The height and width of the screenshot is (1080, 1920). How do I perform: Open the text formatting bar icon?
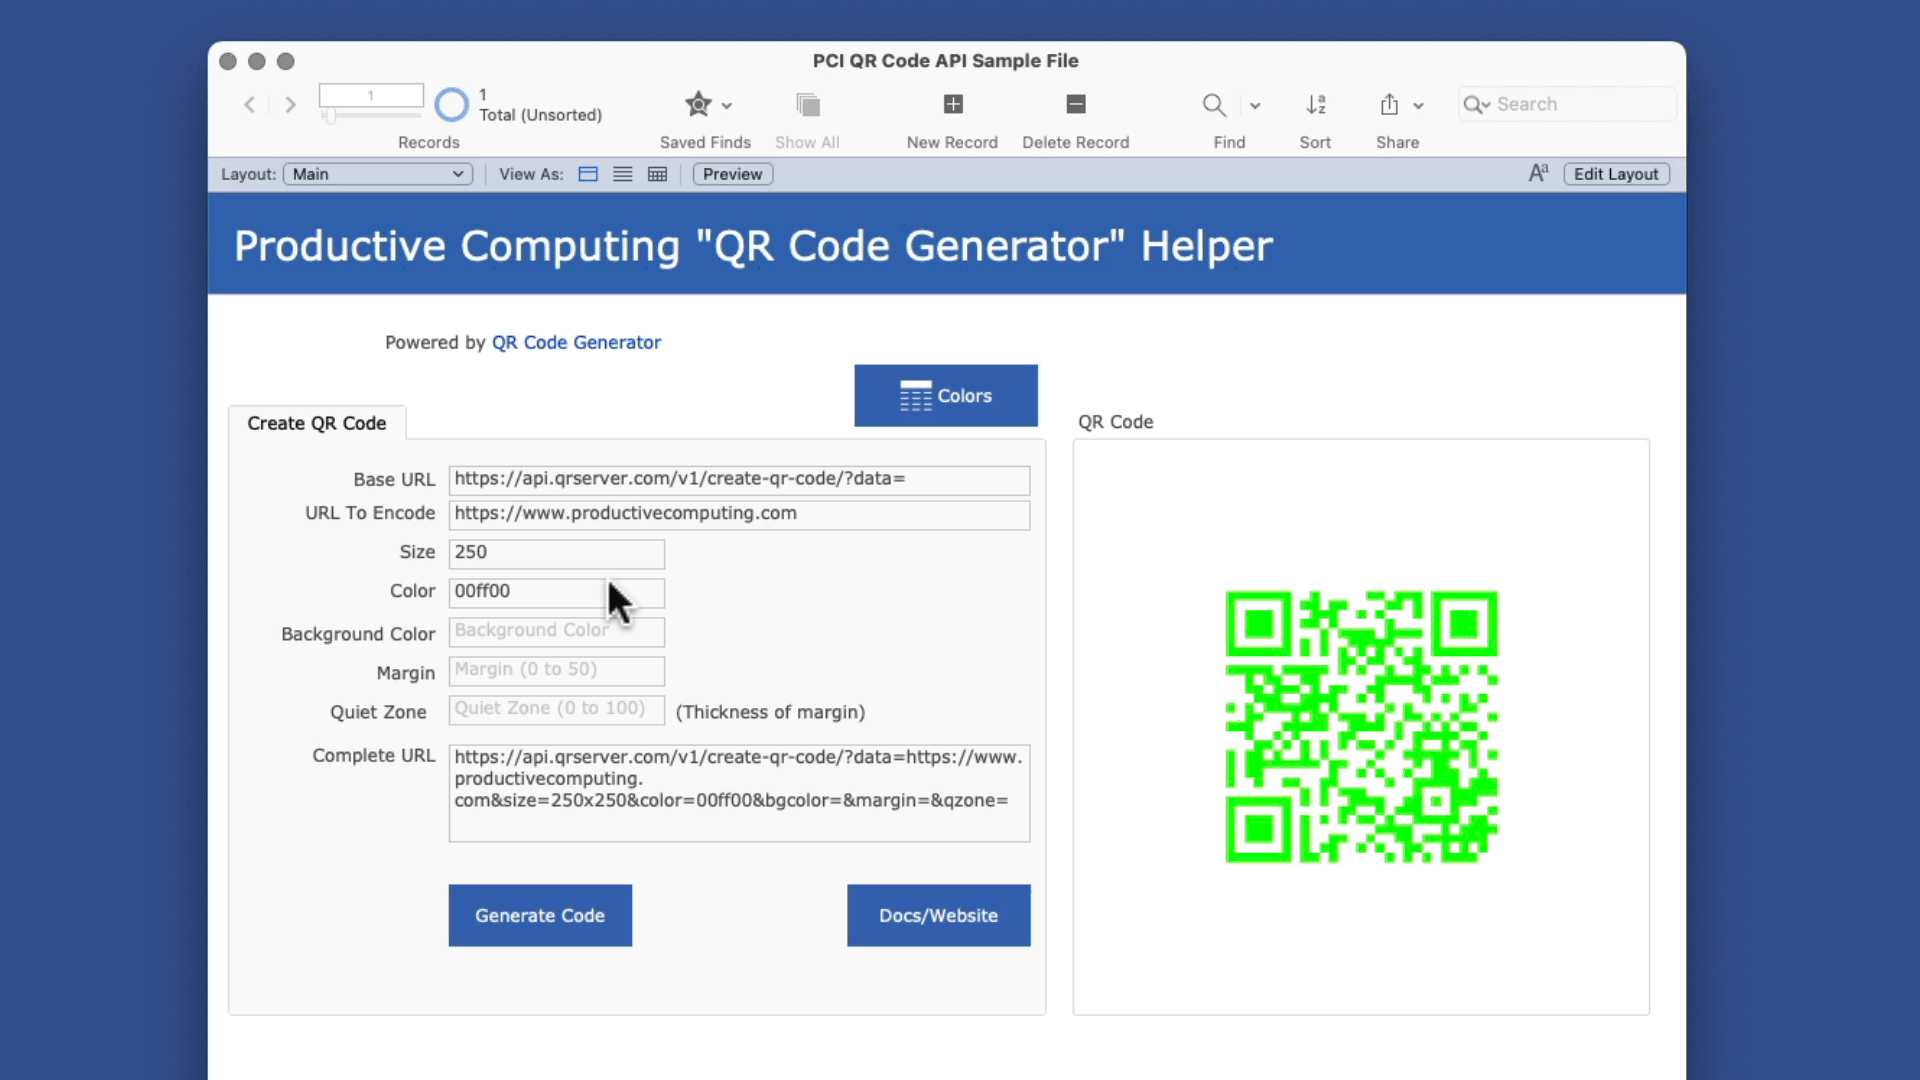click(1538, 173)
